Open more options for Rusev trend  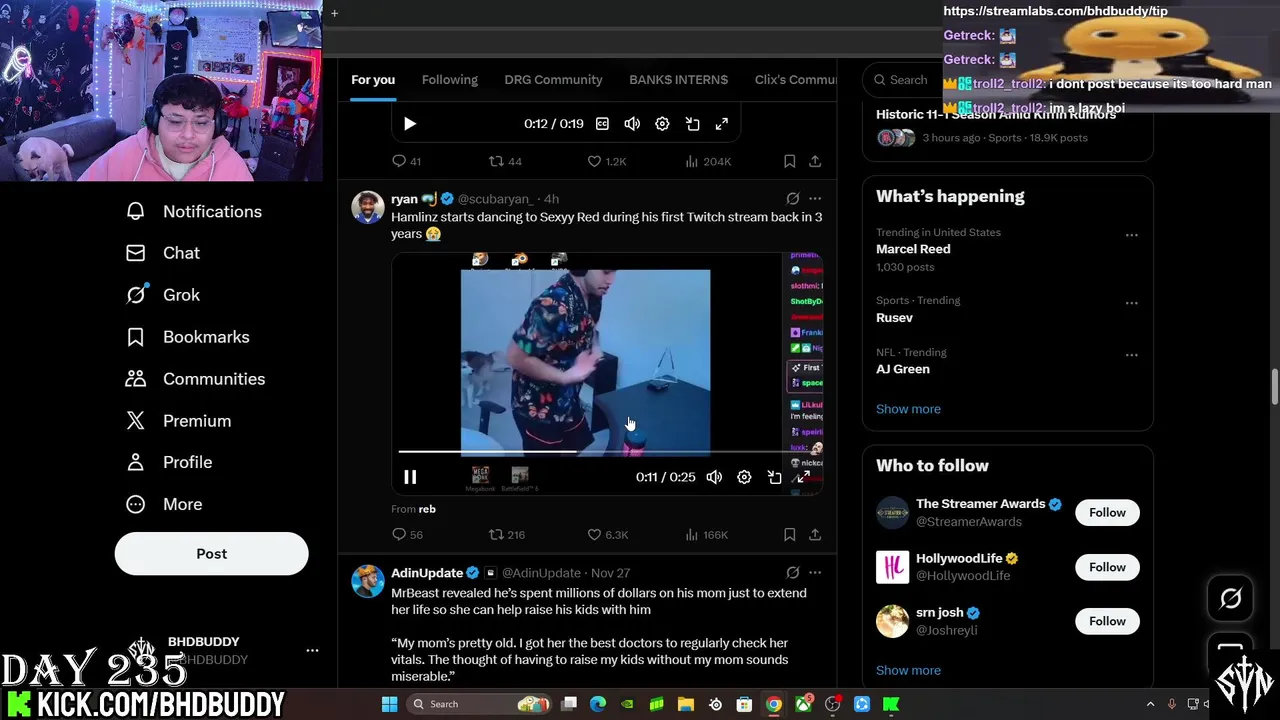[1131, 303]
